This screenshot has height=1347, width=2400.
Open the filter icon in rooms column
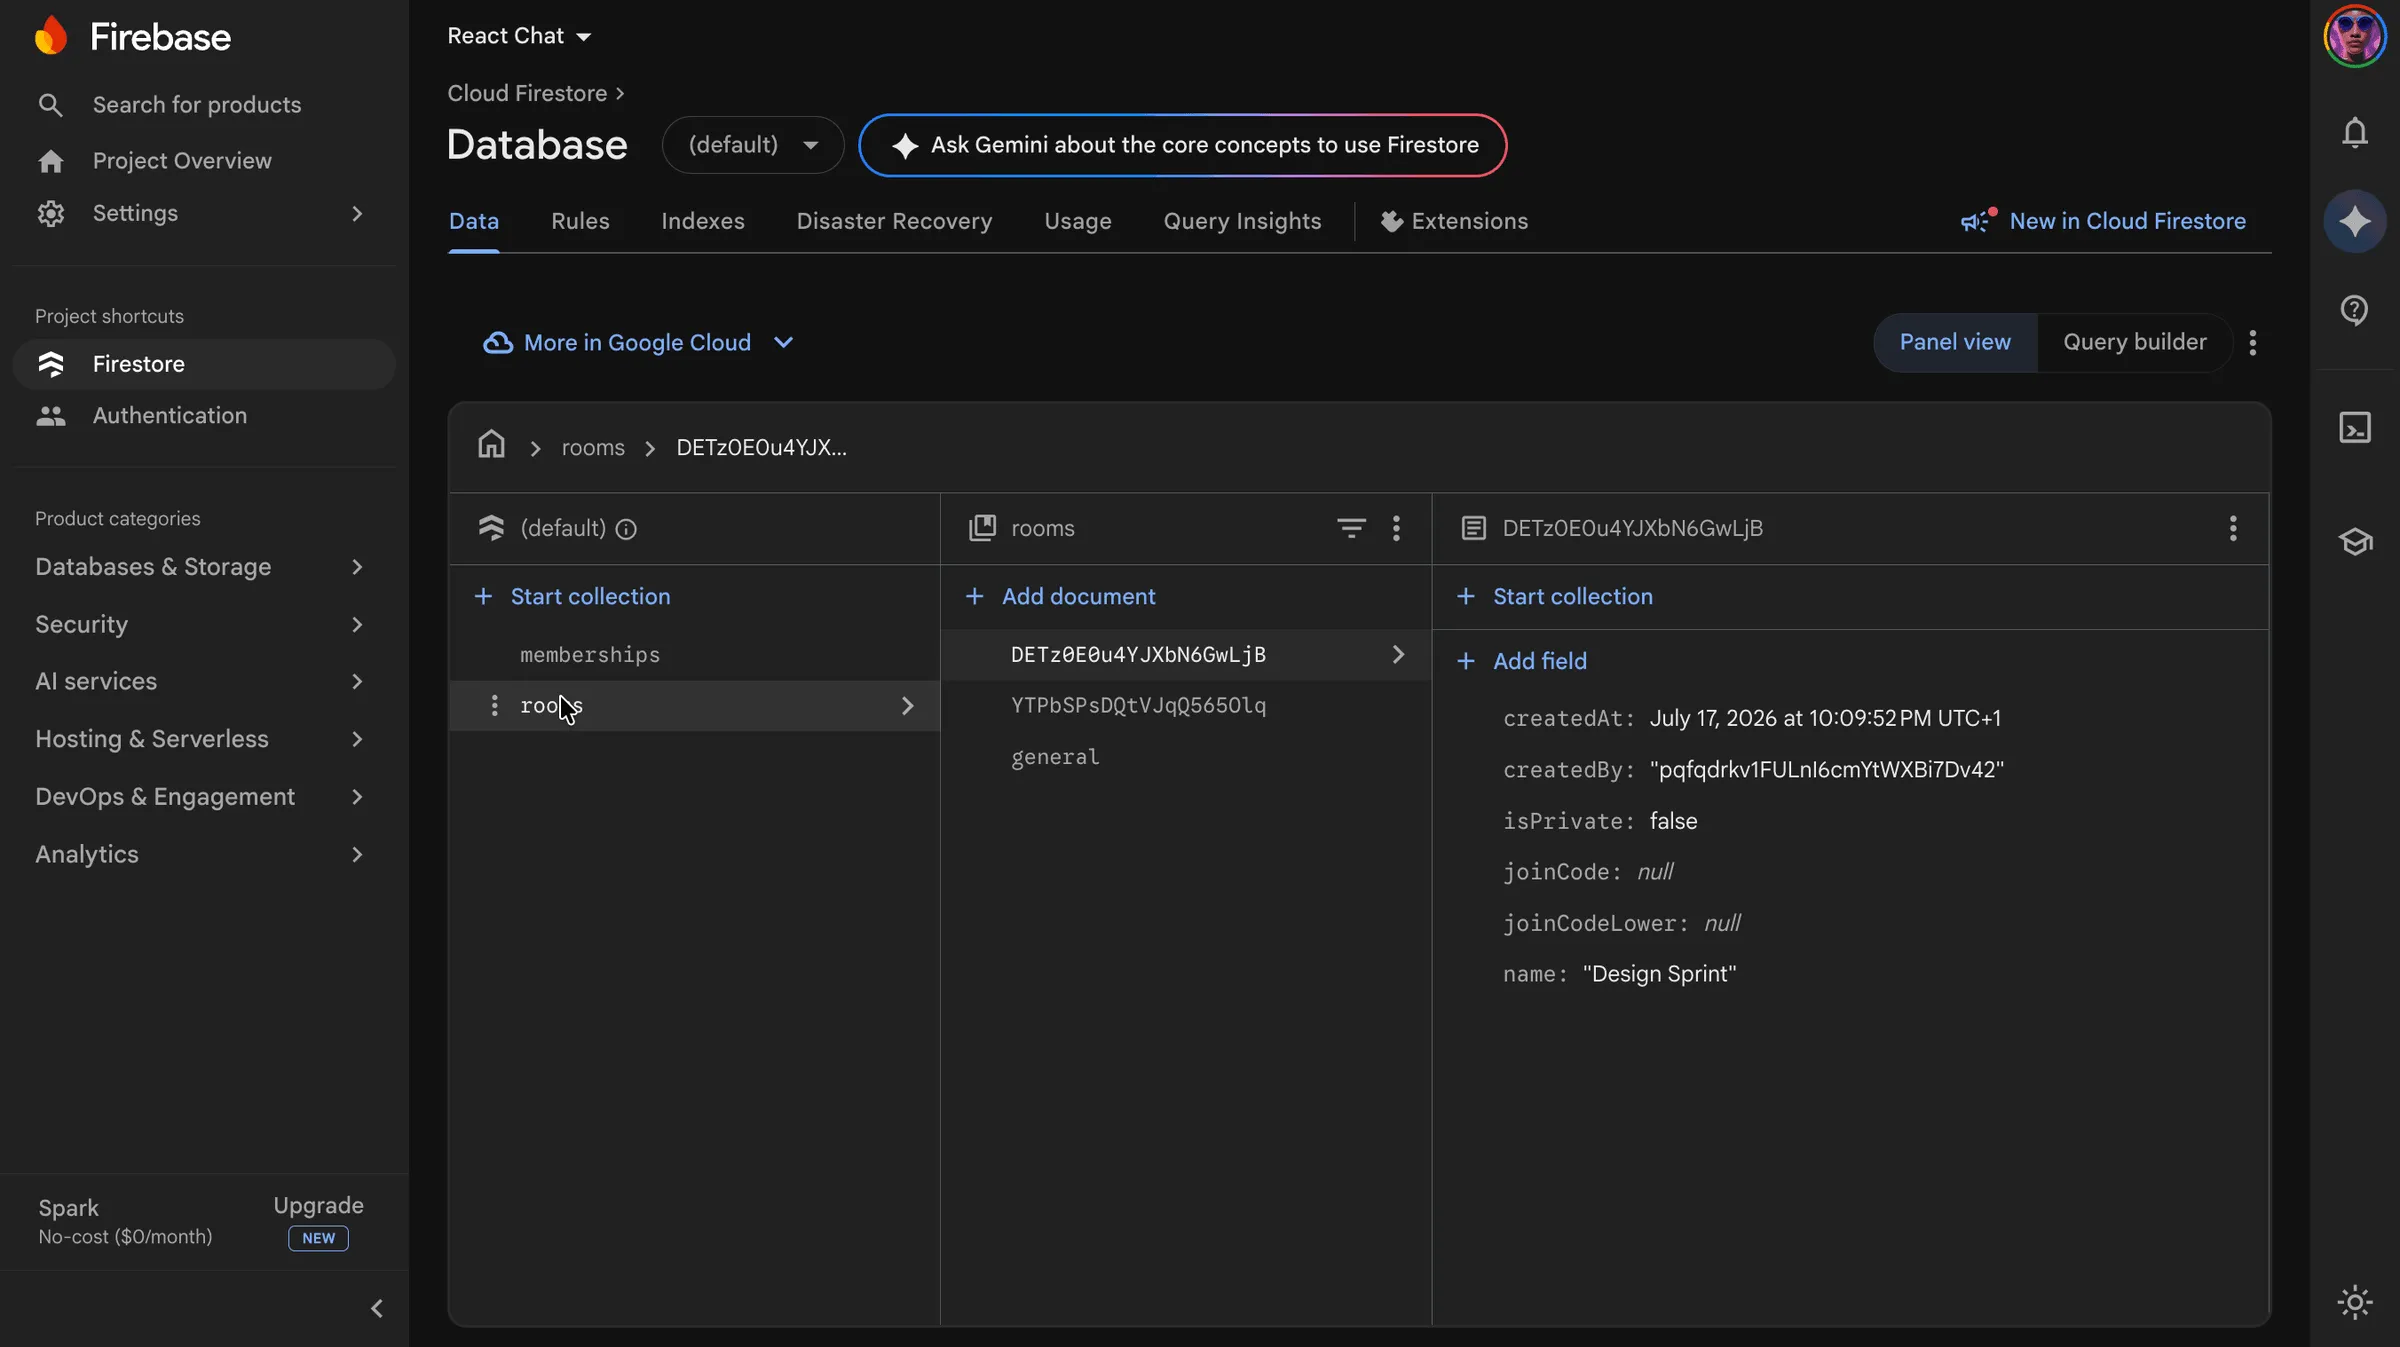click(1351, 528)
